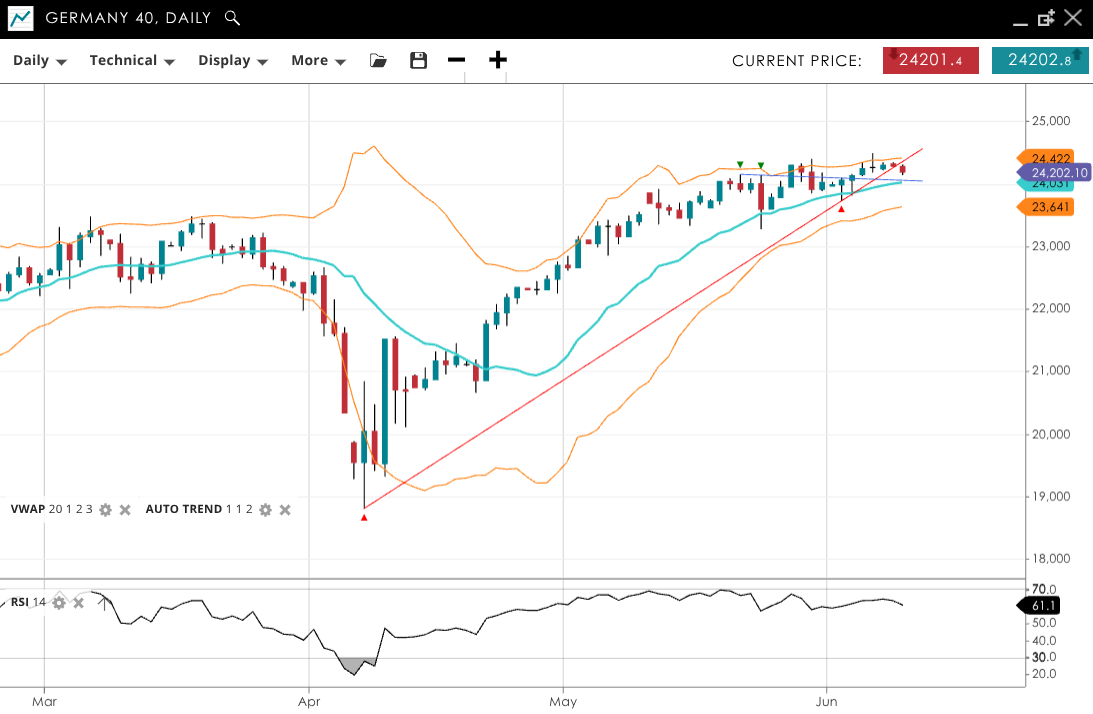Zoom out with the minus icon

pos(456,60)
